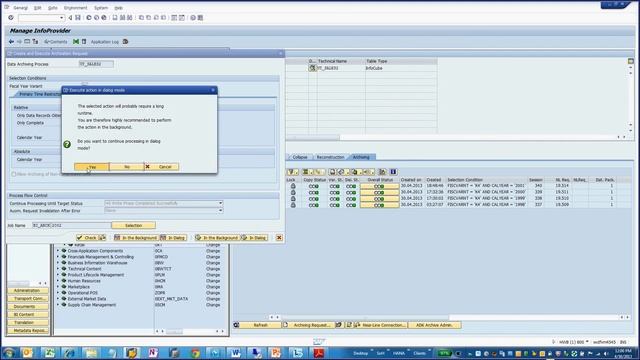Image resolution: width=640 pixels, height=360 pixels.
Task: Click the hierarchy icon next to Contents
Action: [36, 42]
